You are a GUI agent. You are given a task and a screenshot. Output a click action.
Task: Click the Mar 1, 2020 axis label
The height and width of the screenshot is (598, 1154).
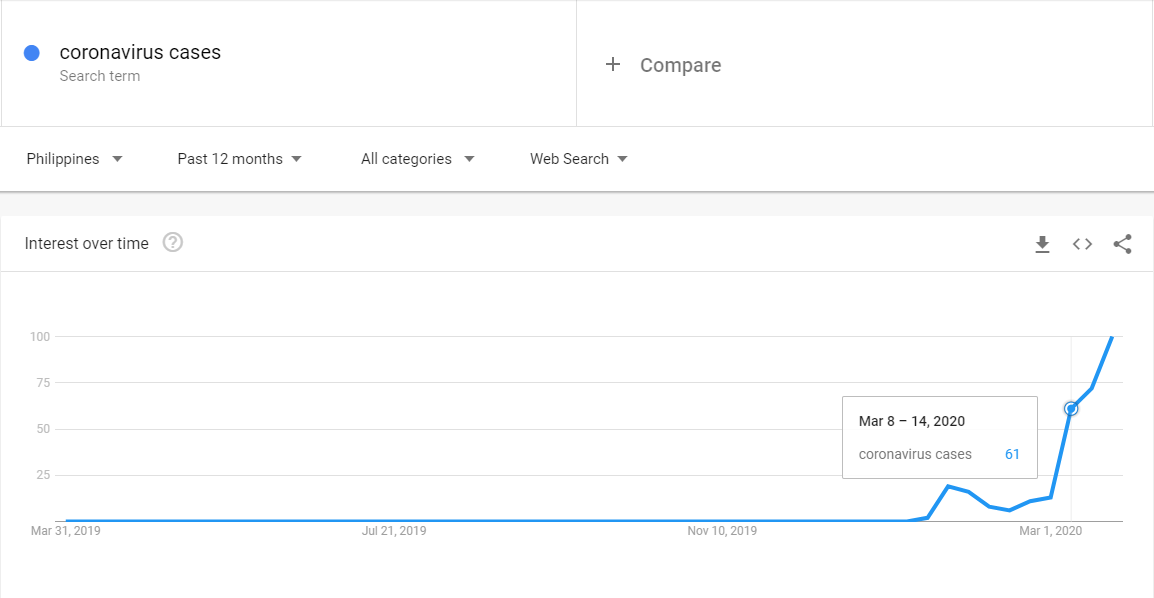1050,531
